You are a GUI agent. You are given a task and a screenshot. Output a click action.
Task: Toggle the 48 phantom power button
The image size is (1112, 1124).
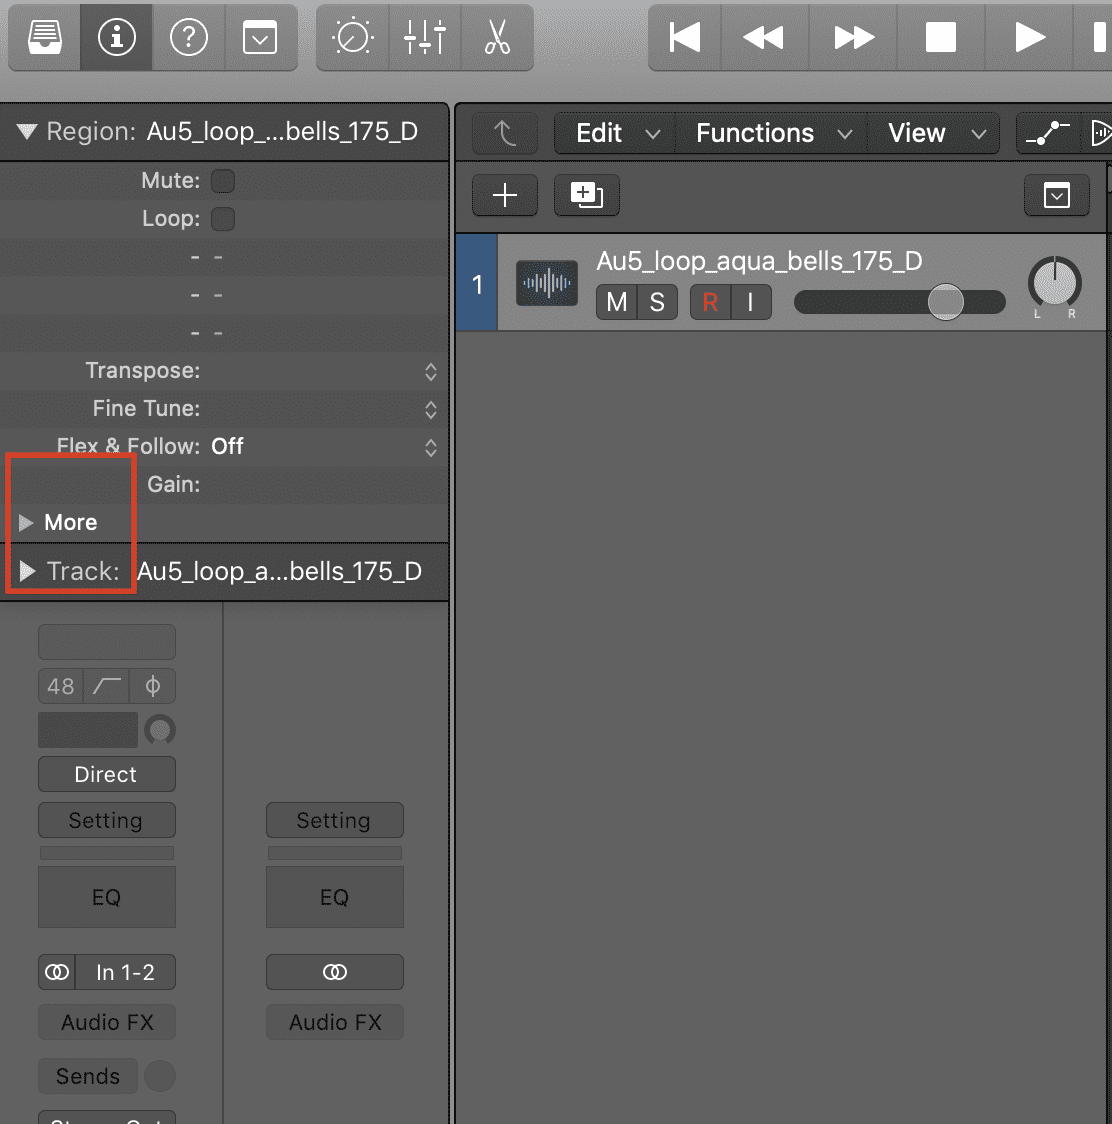(61, 687)
